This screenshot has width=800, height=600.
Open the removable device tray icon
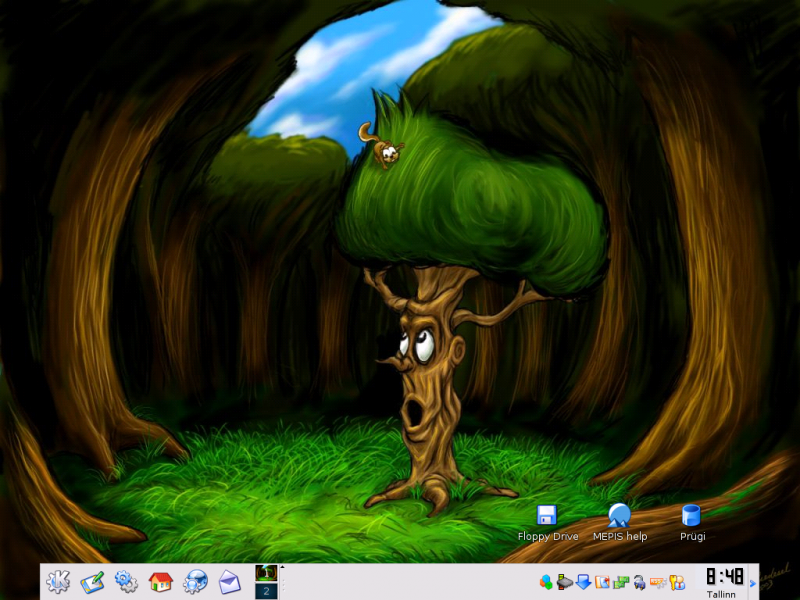tap(565, 582)
